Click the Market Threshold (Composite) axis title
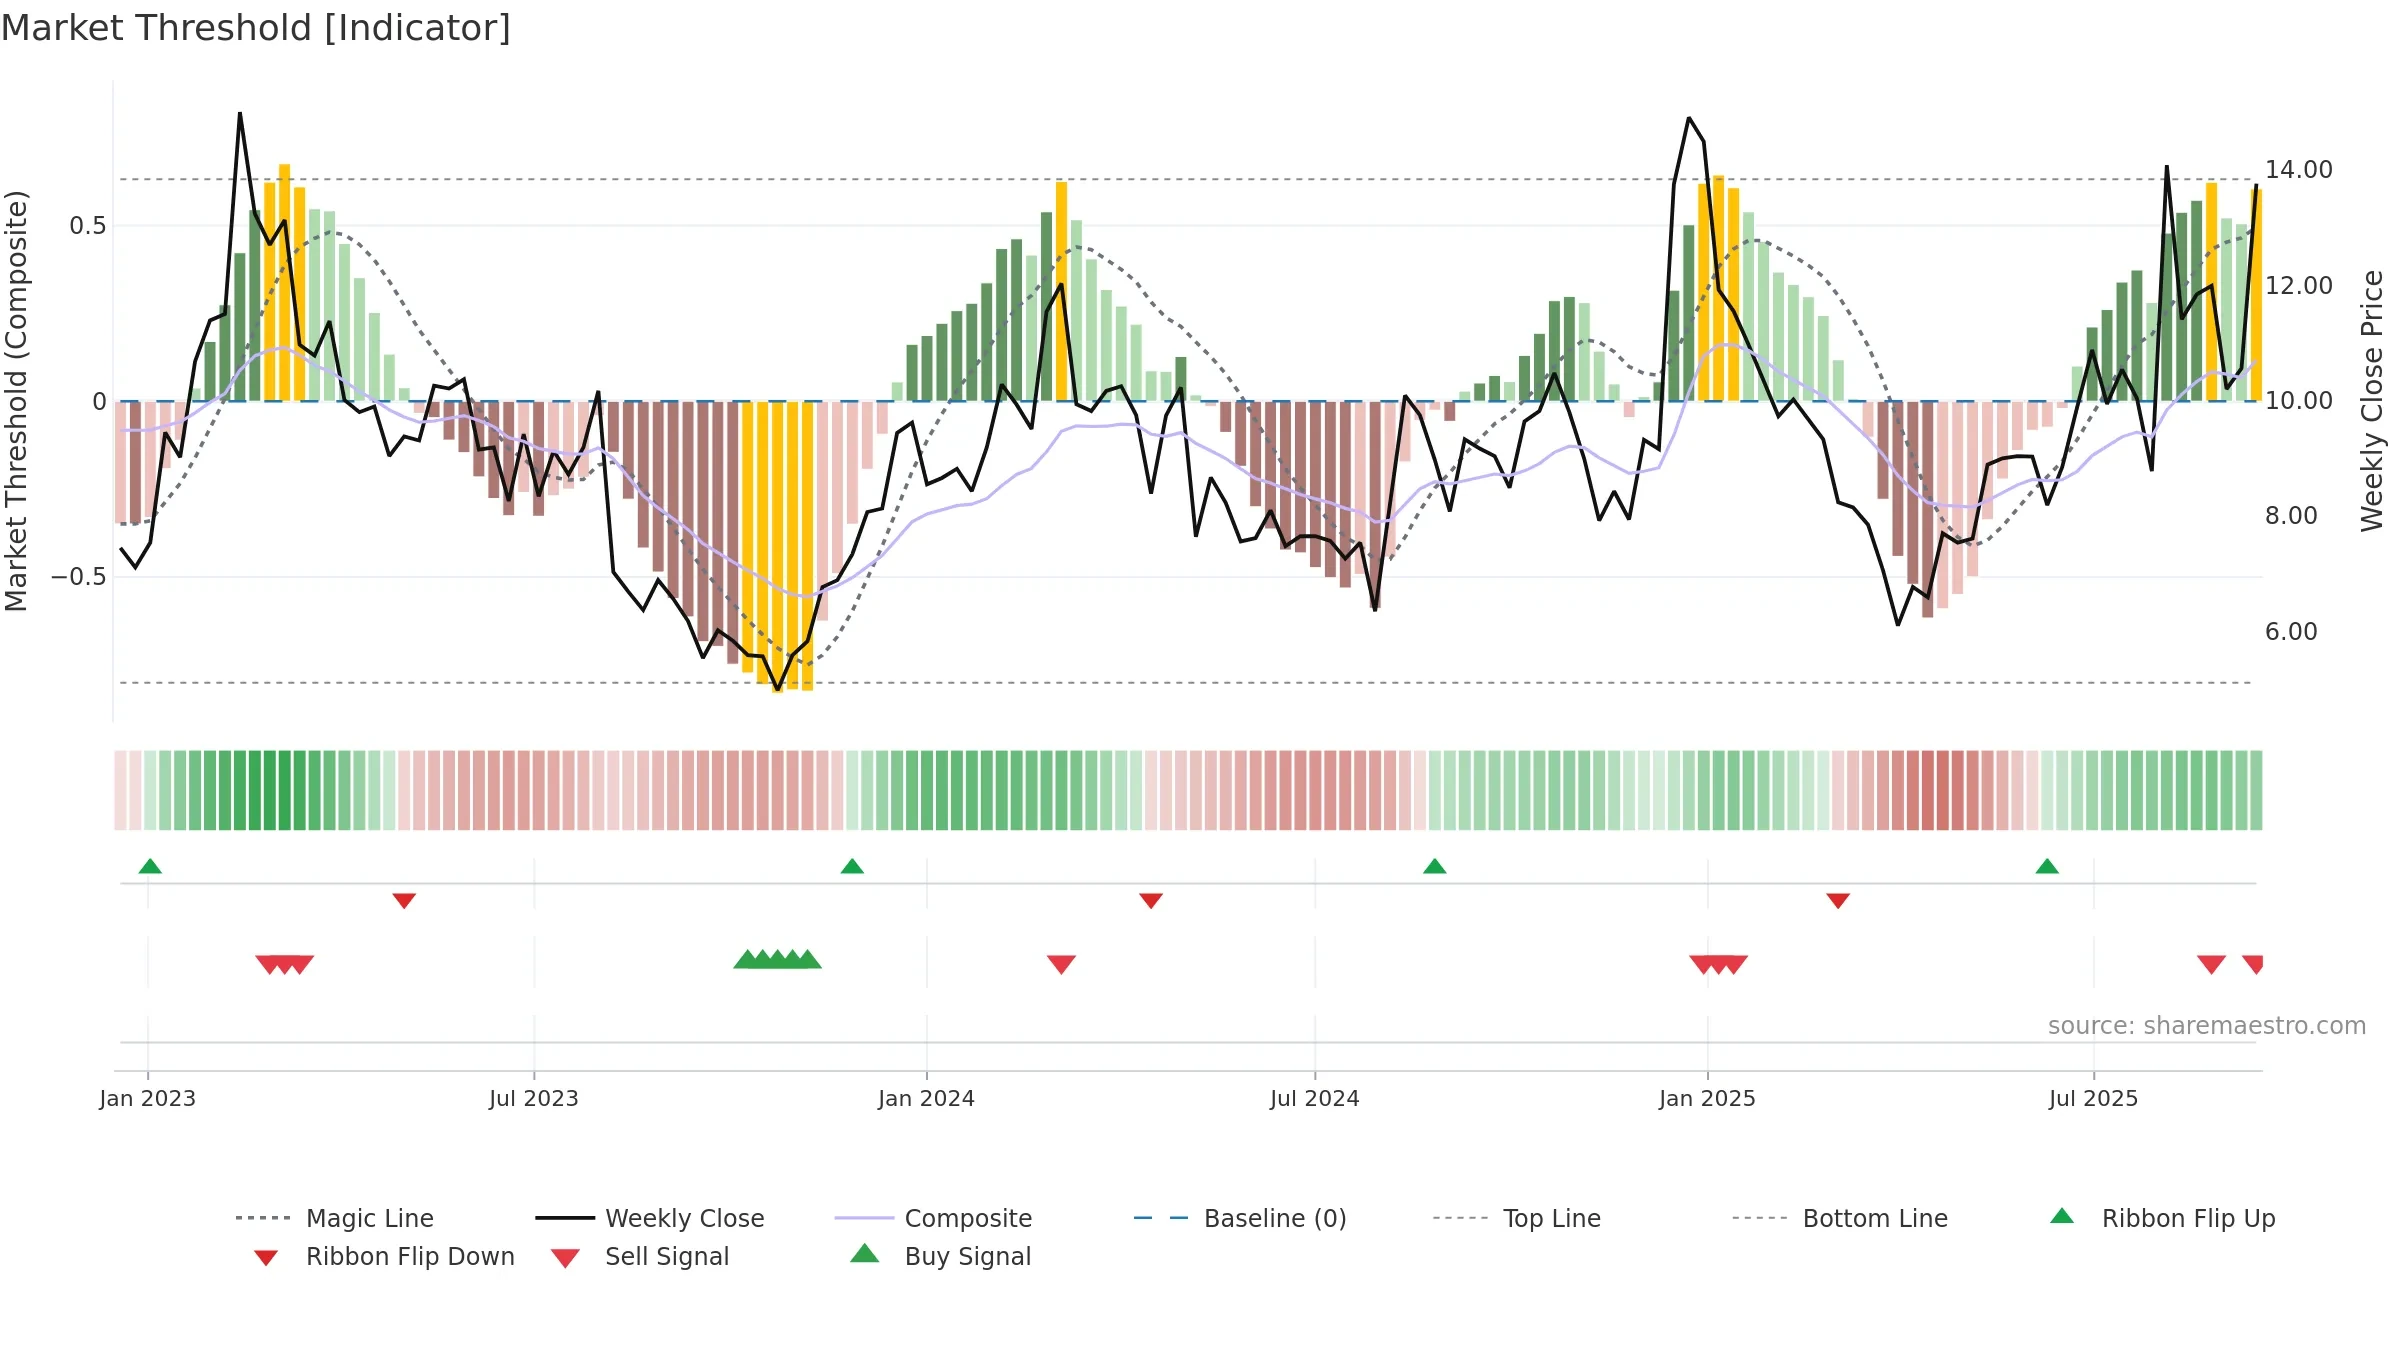This screenshot has width=2400, height=1350. [x=16, y=400]
